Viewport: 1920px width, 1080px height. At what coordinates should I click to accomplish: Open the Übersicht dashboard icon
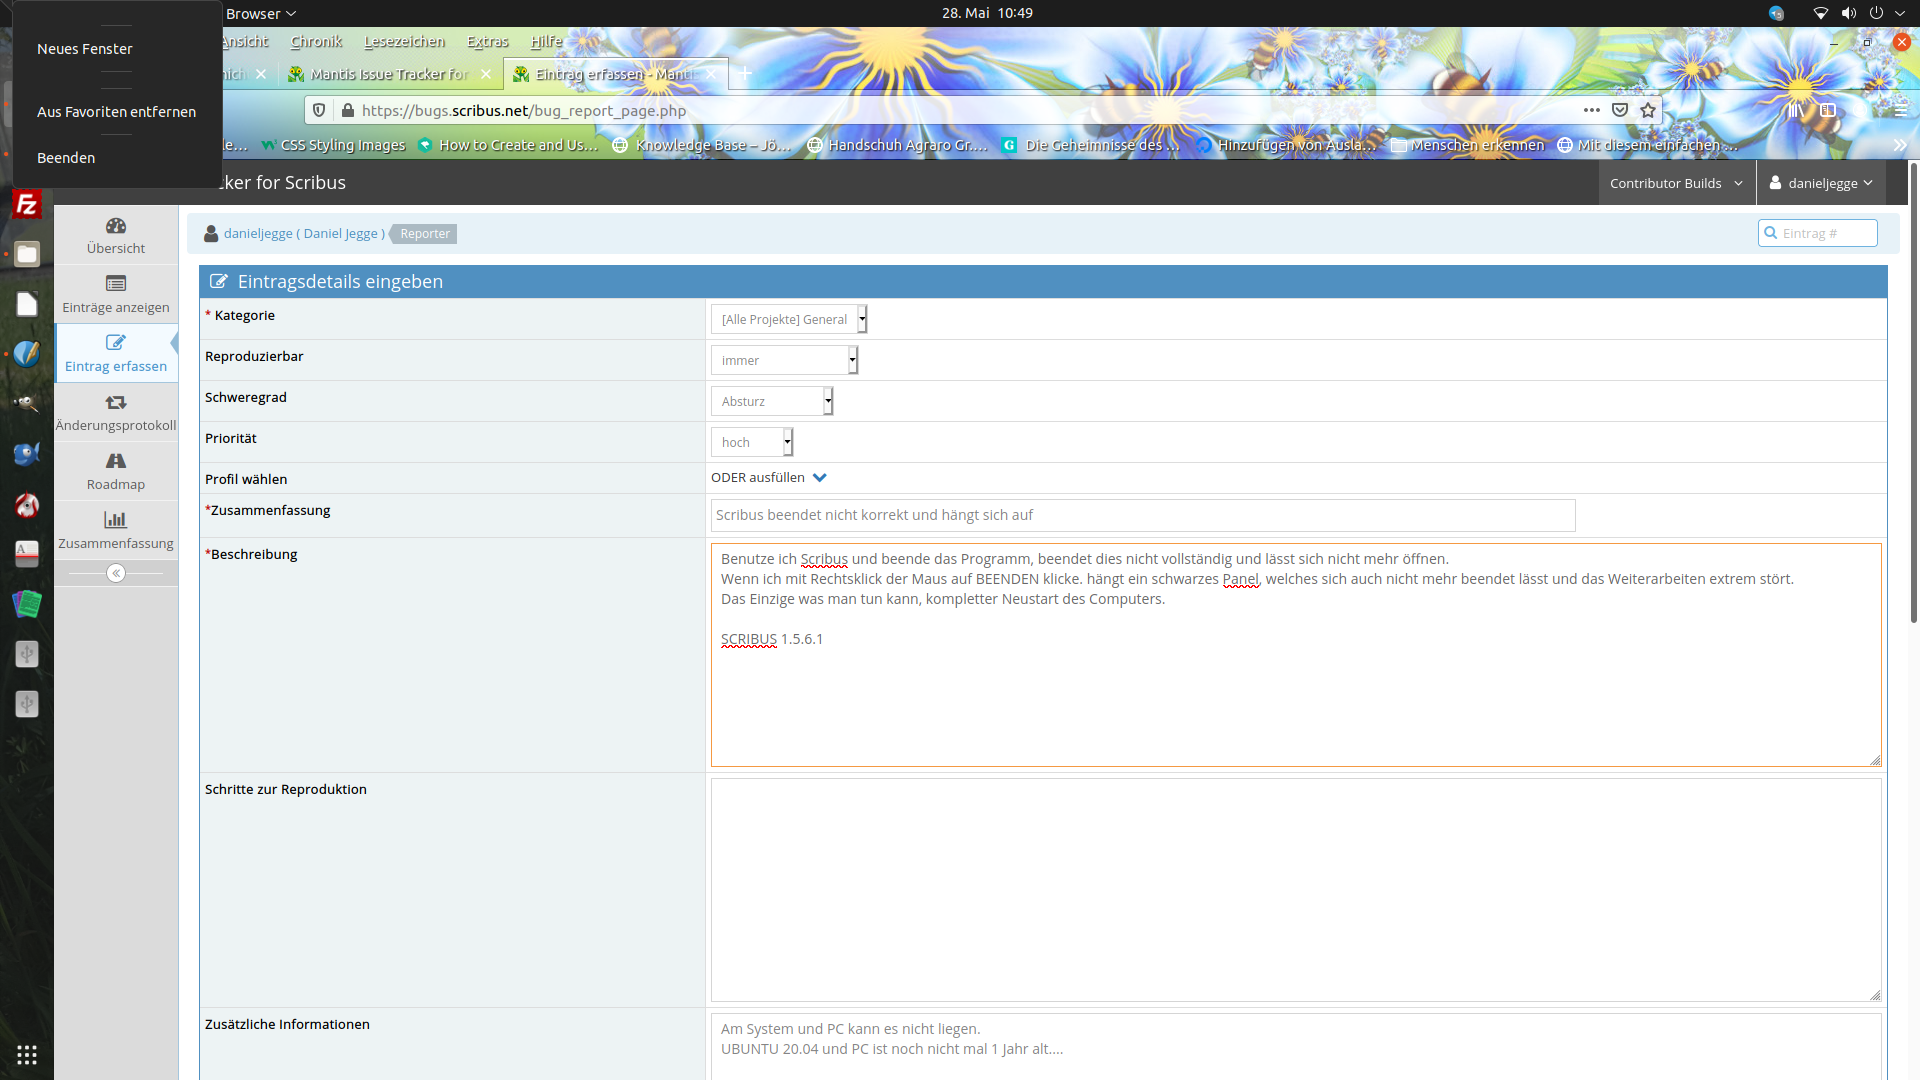[116, 226]
